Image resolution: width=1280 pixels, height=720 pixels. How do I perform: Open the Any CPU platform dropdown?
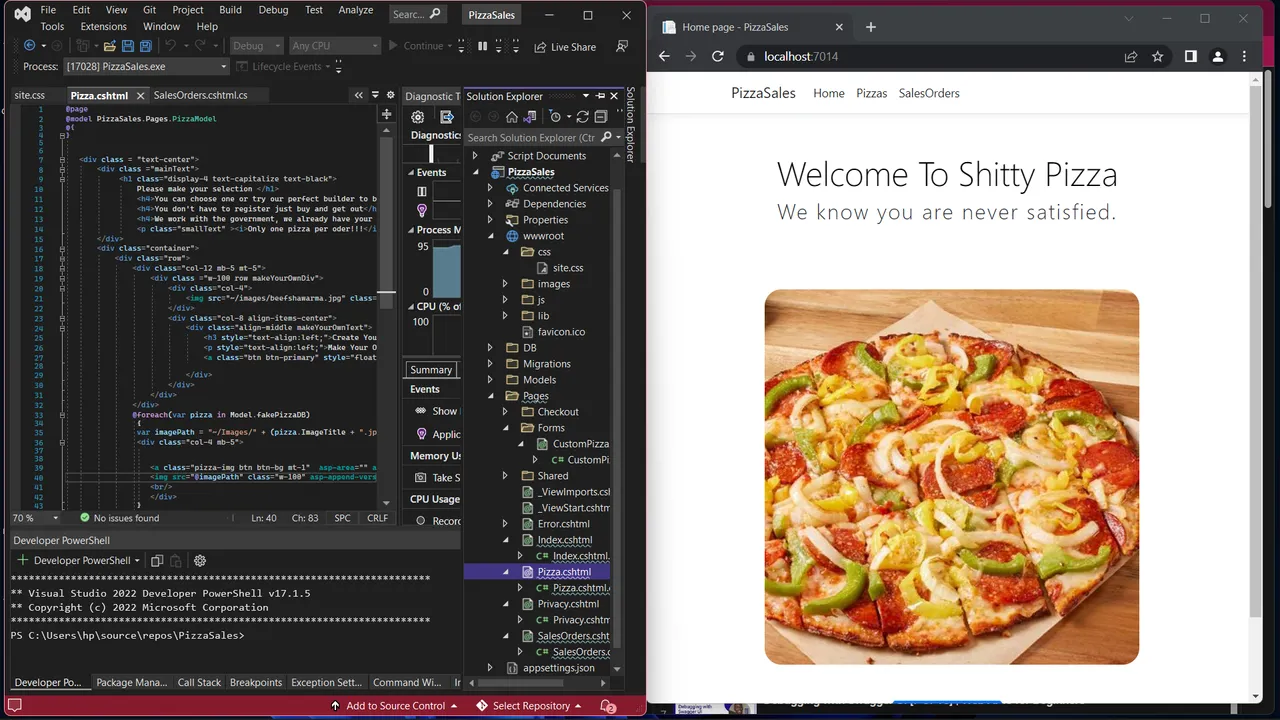334,46
